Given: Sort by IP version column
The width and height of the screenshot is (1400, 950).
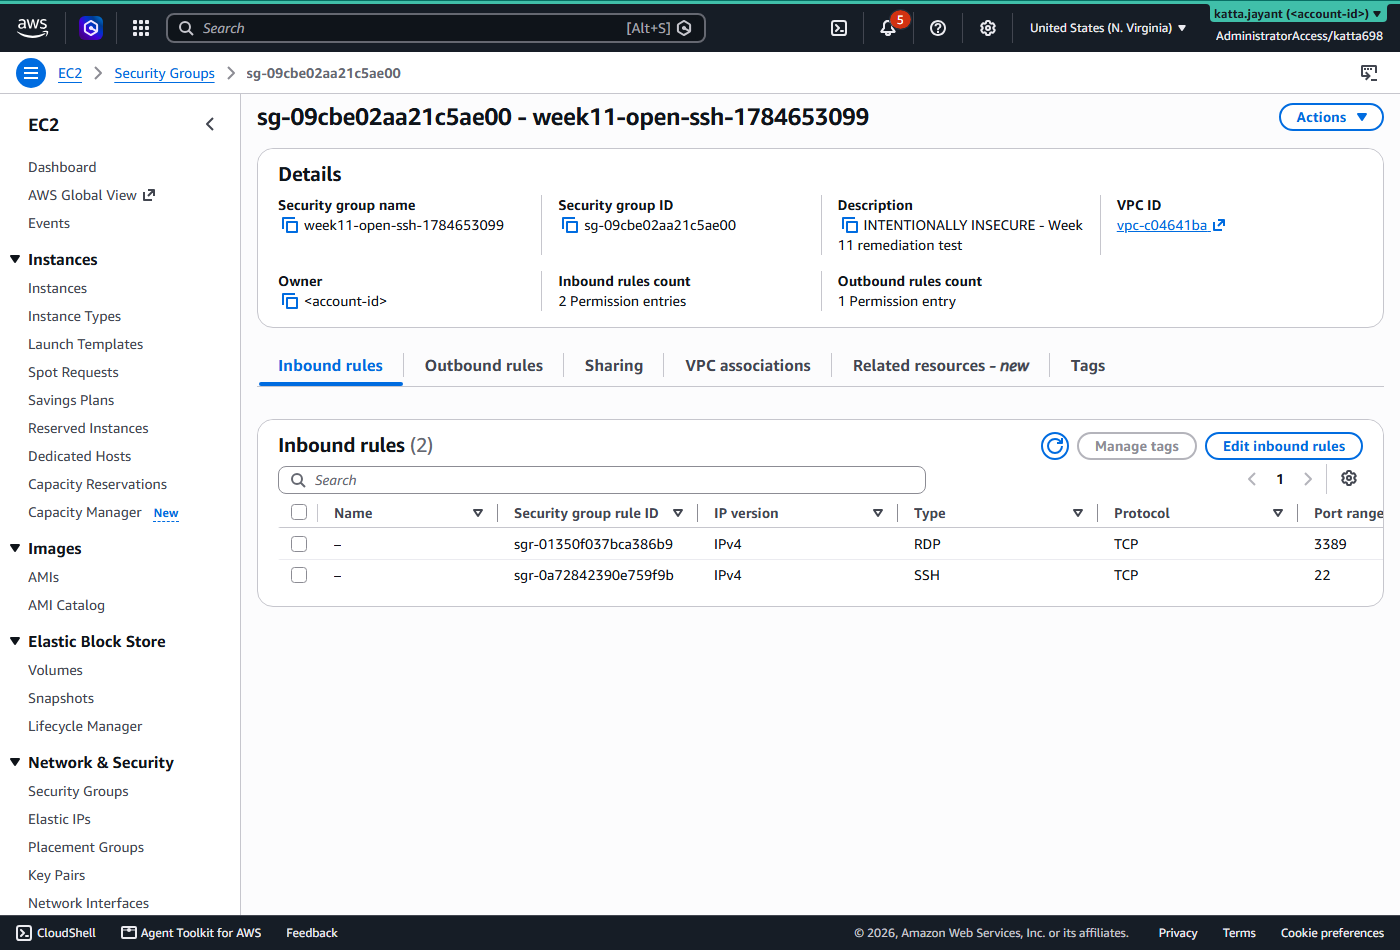Looking at the screenshot, I should [x=878, y=513].
